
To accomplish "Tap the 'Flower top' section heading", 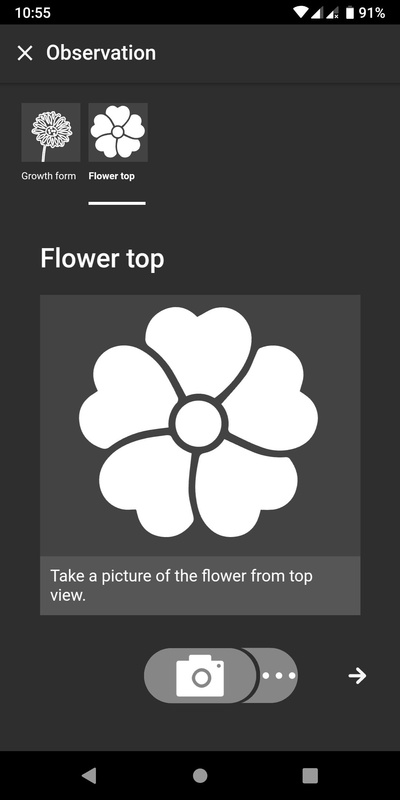I will pos(102,258).
